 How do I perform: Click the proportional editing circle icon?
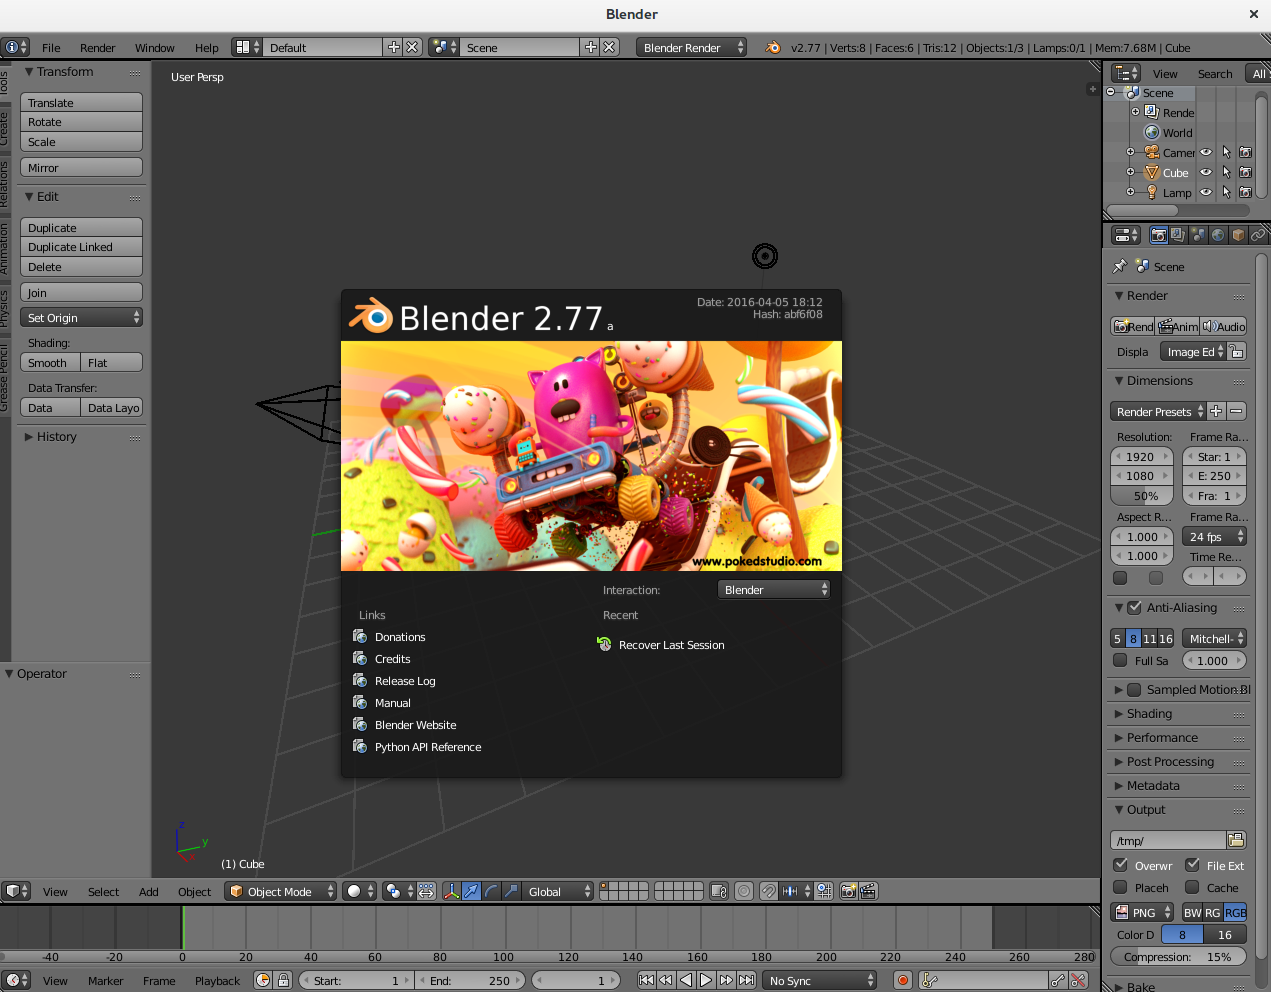click(743, 891)
